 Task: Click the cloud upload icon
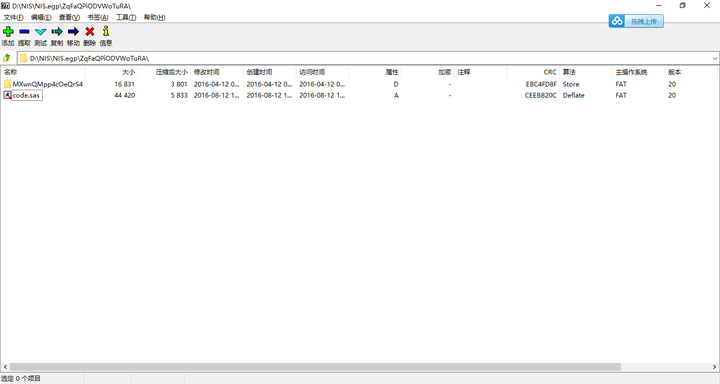pyautogui.click(x=617, y=21)
